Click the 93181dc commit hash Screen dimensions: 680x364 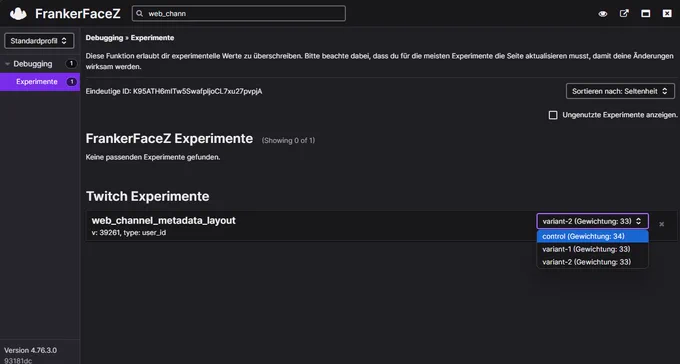pos(18,360)
